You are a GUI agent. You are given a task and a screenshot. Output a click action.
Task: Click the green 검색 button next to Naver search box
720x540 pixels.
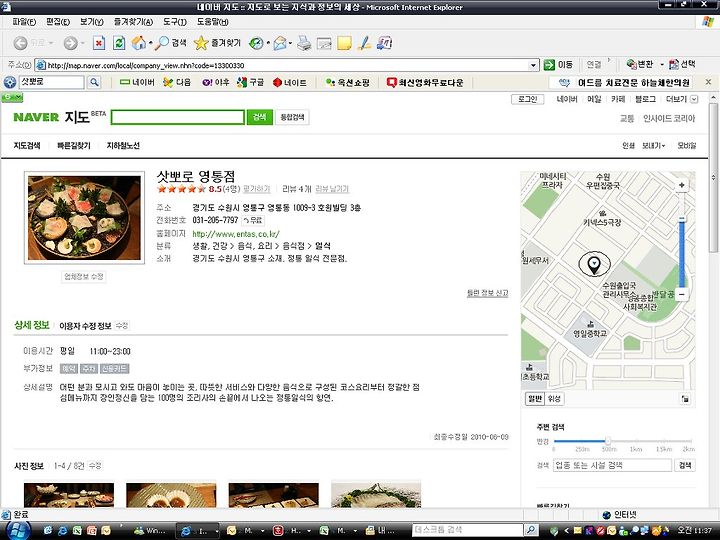259,117
